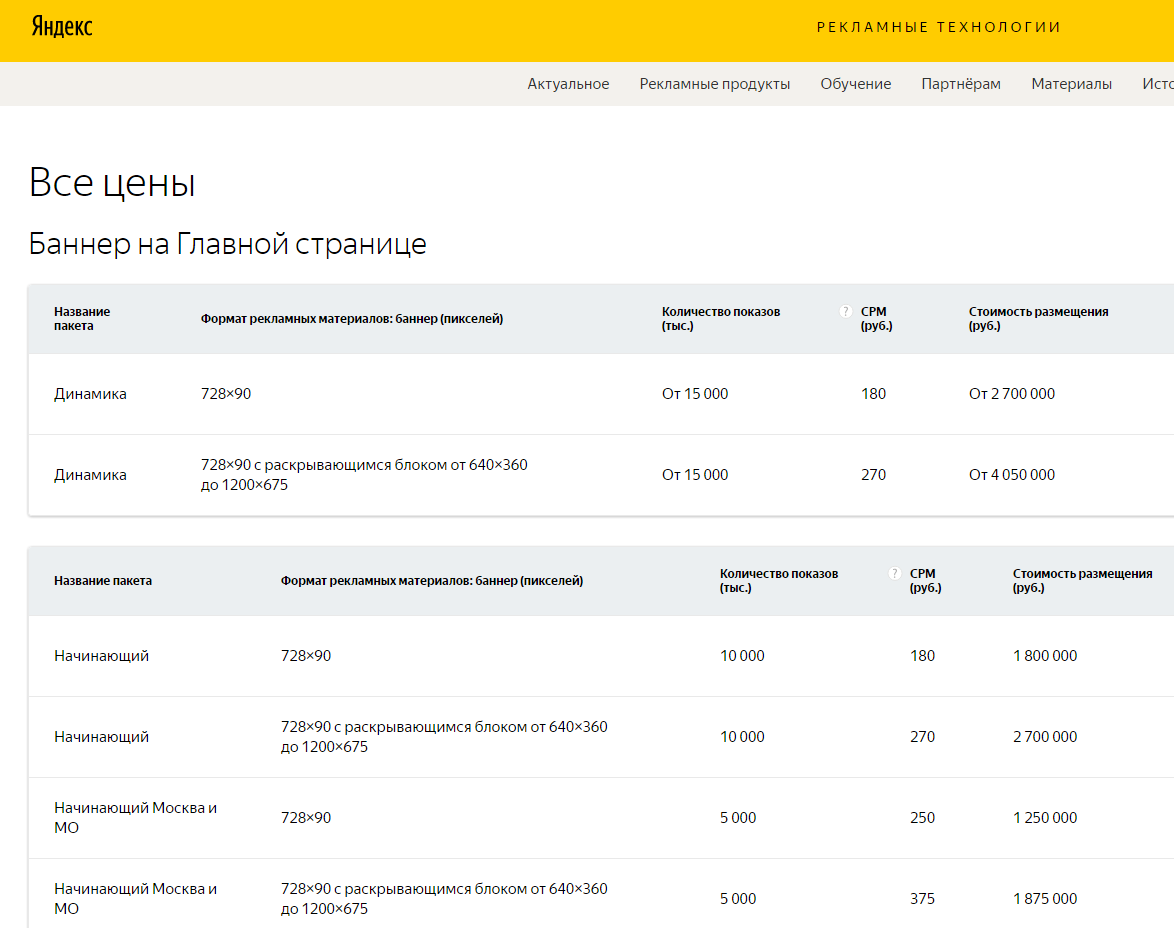Select От 15 000 in the 270 CPM row
1174x928 pixels.
click(695, 475)
